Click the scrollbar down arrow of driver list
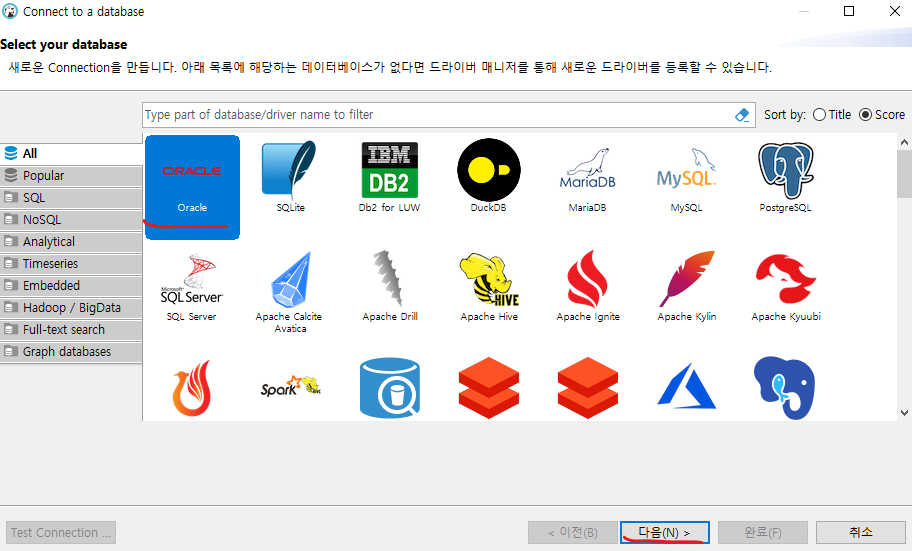 point(904,413)
